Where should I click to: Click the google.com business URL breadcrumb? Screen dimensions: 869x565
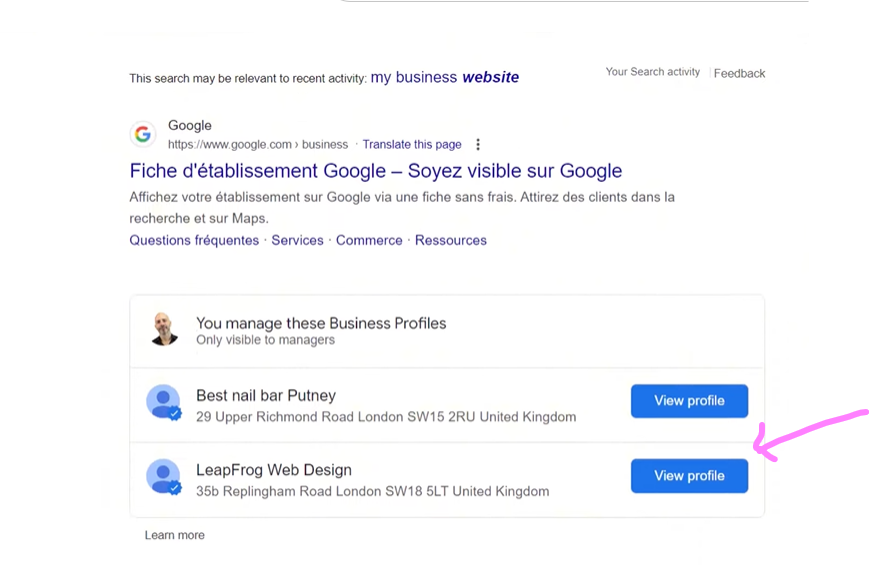tap(257, 144)
